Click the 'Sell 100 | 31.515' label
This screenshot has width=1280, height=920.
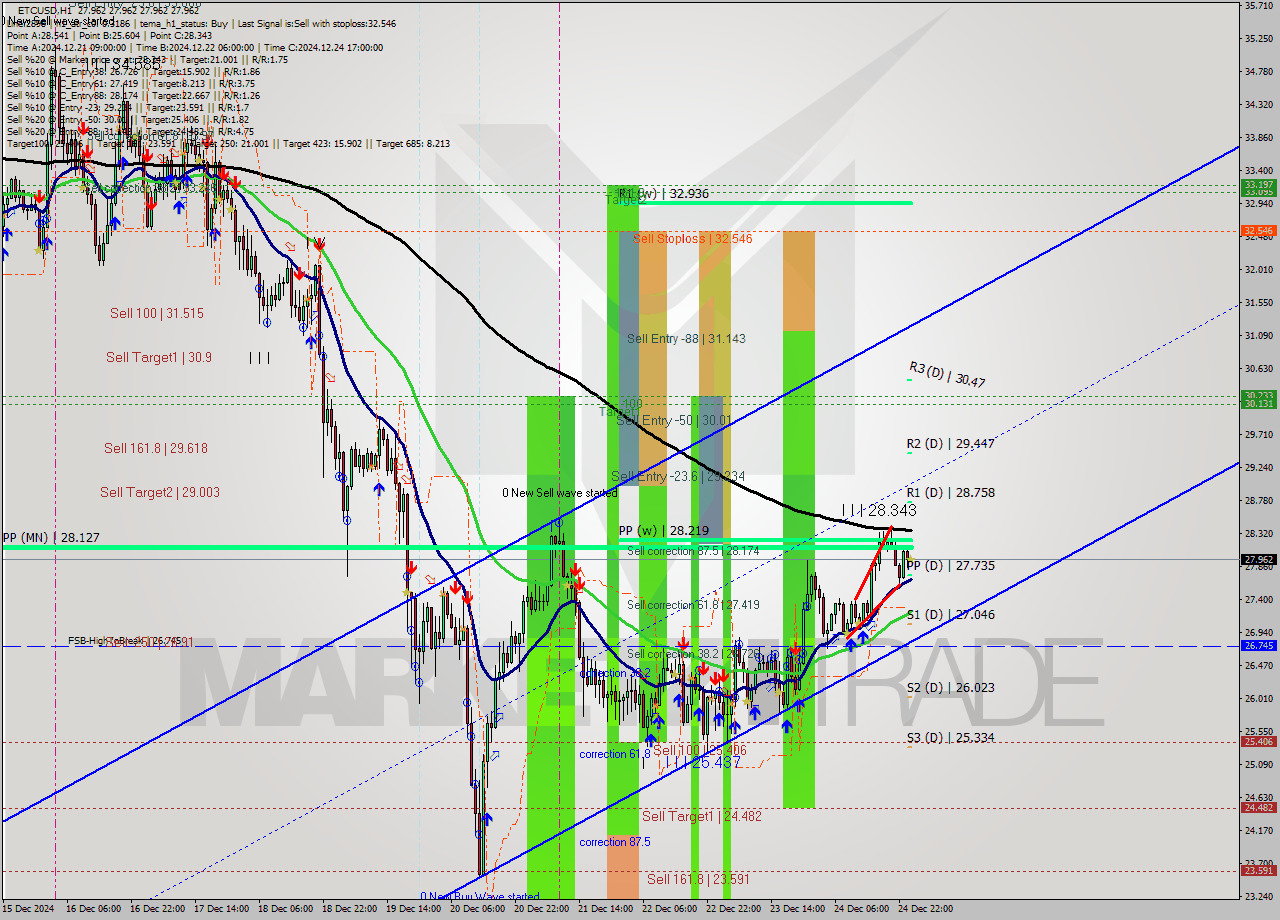(x=157, y=314)
